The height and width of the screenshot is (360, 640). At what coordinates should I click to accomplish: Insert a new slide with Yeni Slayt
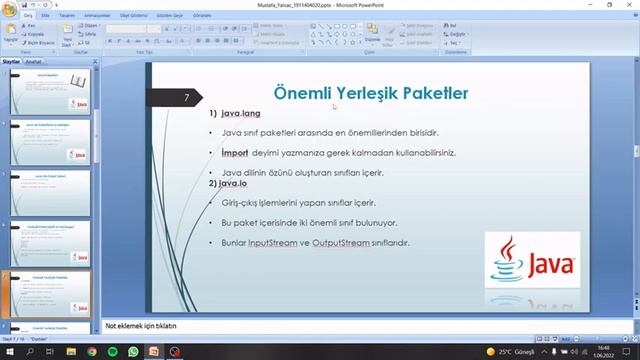point(67,35)
